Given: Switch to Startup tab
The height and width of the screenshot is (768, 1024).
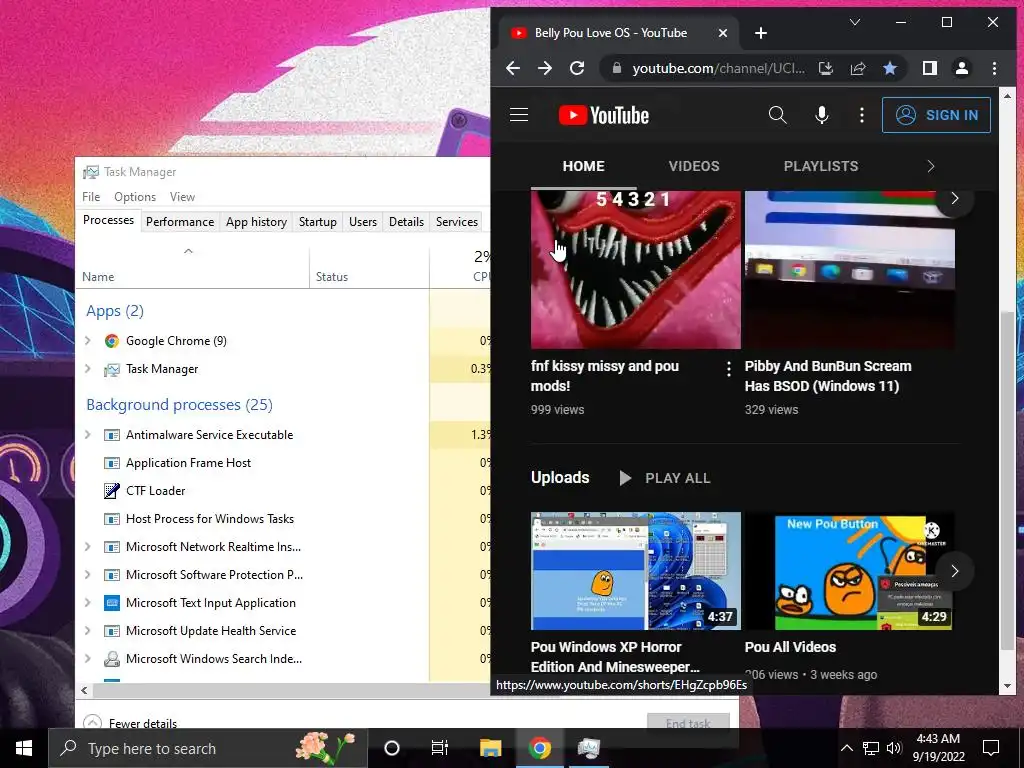Looking at the screenshot, I should [x=317, y=221].
